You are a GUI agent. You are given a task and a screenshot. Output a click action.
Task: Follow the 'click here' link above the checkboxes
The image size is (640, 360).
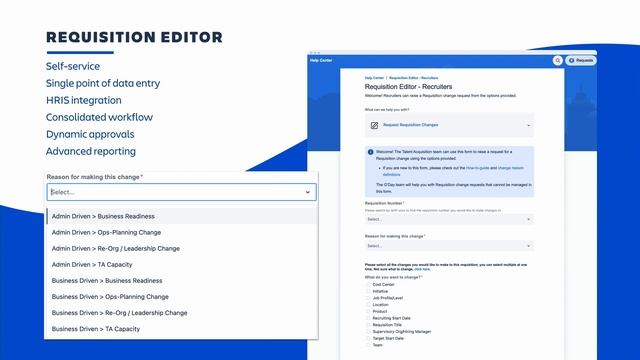tap(422, 269)
